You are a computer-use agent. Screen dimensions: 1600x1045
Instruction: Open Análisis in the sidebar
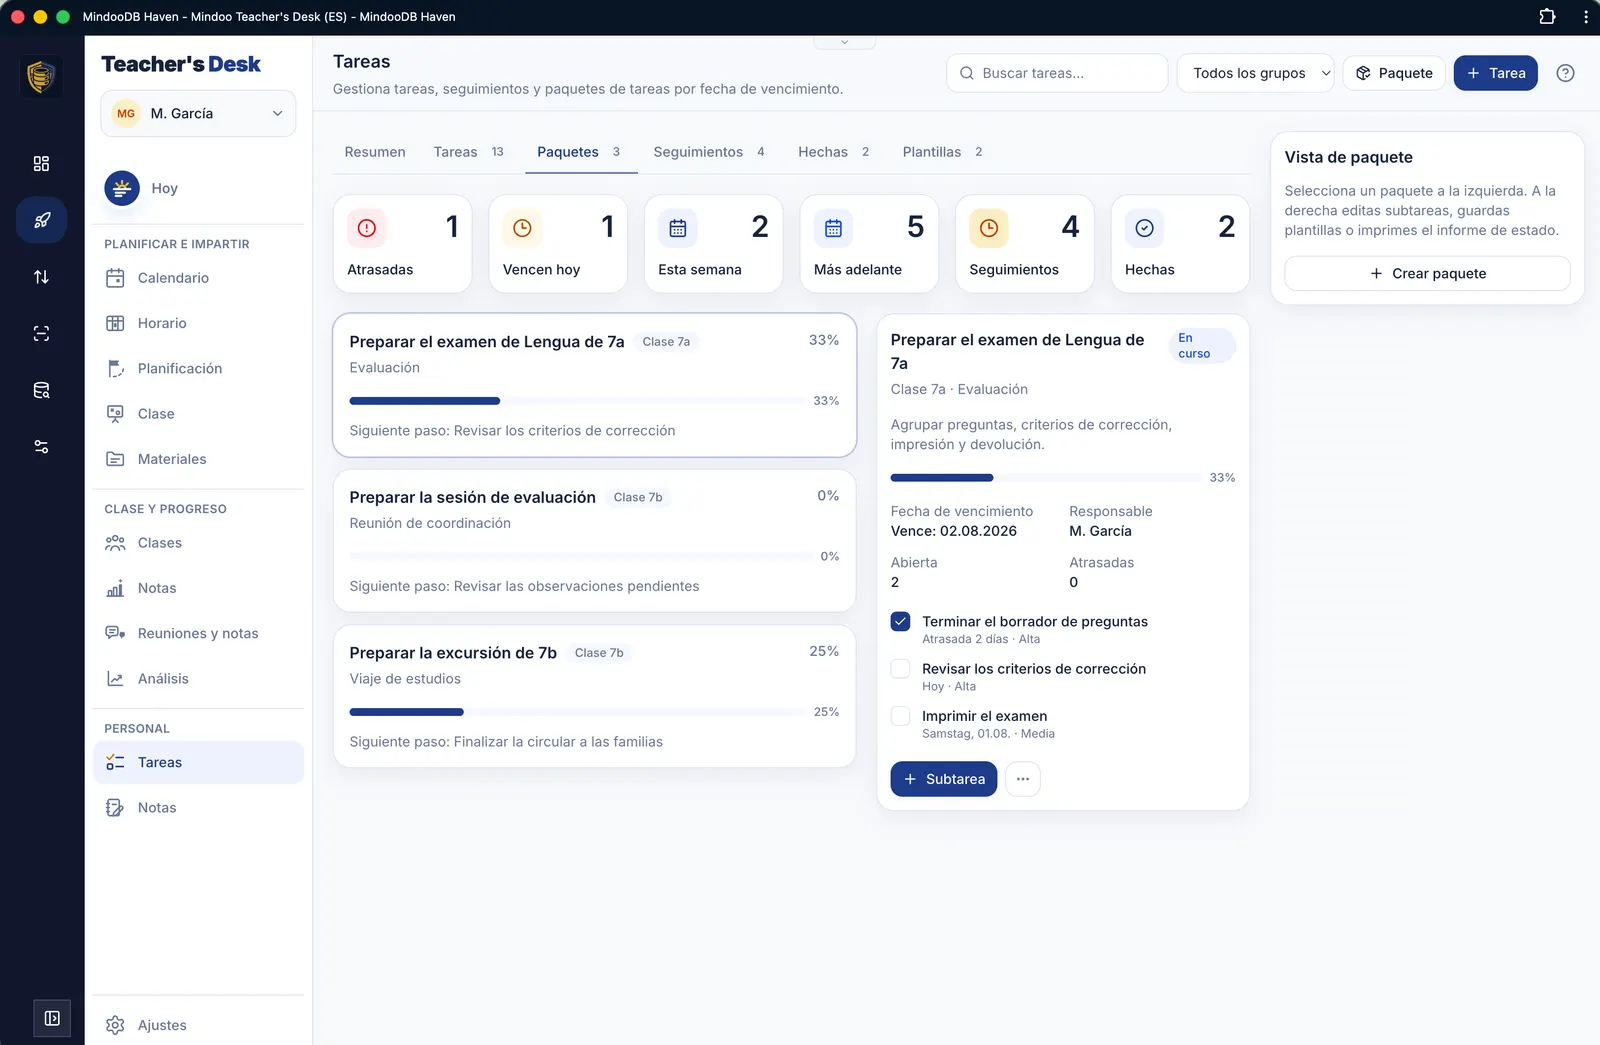[x=198, y=678]
